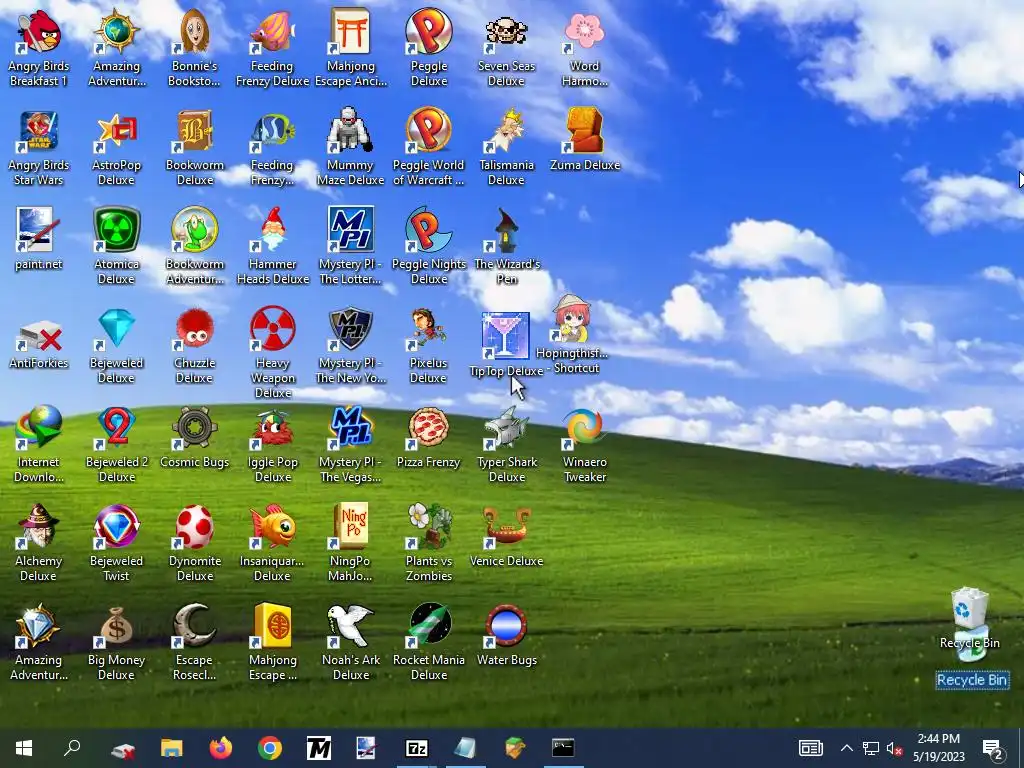Click the Heavy Weapon Deluxe icon
Viewport: 1024px width, 768px height.
pyautogui.click(x=272, y=328)
